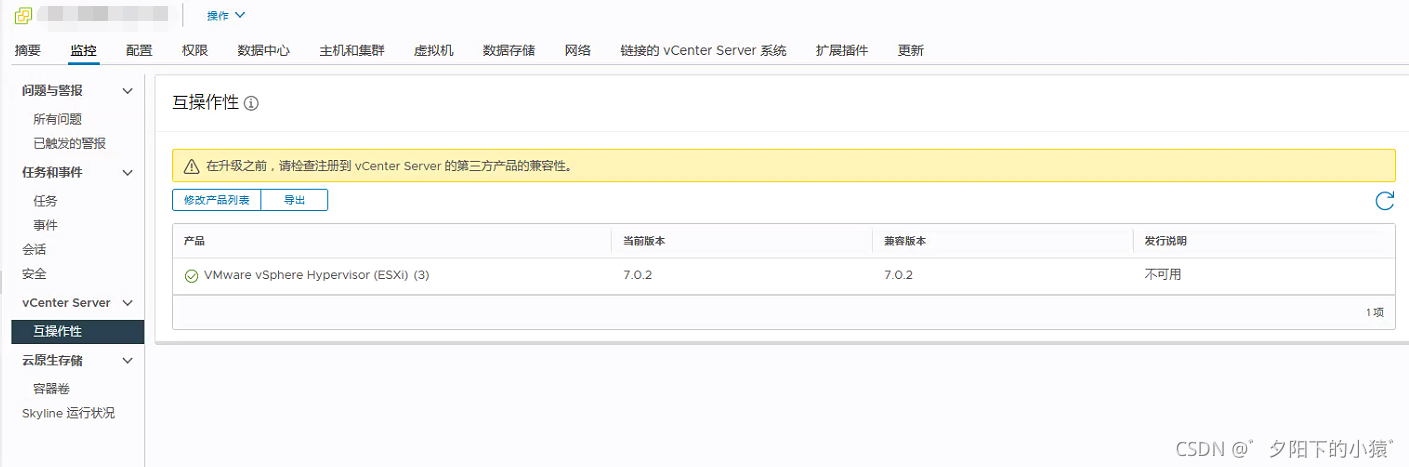Sort by the 当前版本 column header
Viewport: 1409px width, 467px height.
tap(645, 241)
